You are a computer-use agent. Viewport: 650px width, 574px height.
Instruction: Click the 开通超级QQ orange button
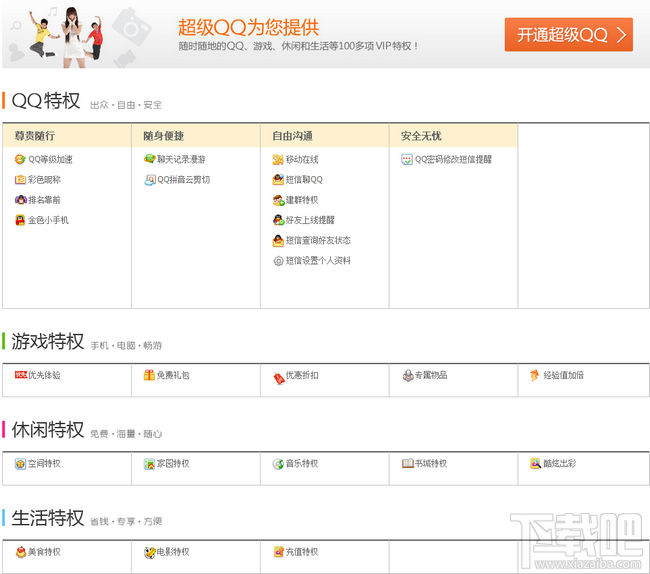click(x=568, y=35)
